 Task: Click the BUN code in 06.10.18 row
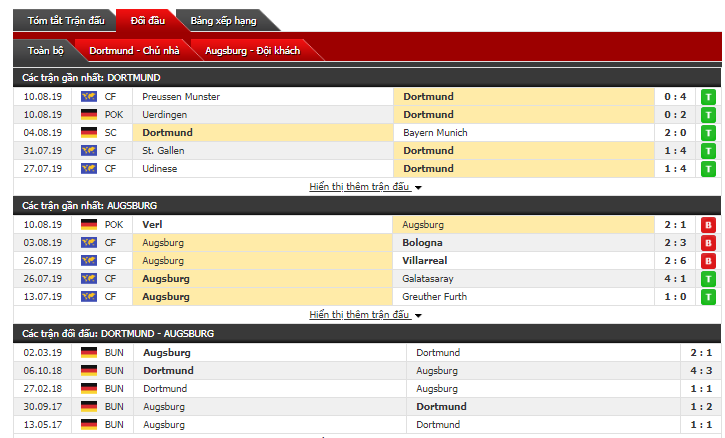pyautogui.click(x=114, y=371)
